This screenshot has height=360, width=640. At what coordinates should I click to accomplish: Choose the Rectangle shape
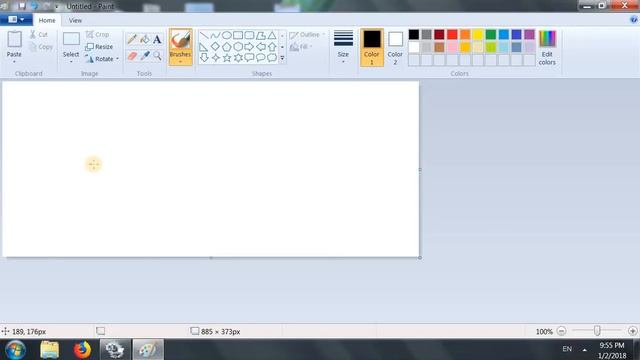238,36
